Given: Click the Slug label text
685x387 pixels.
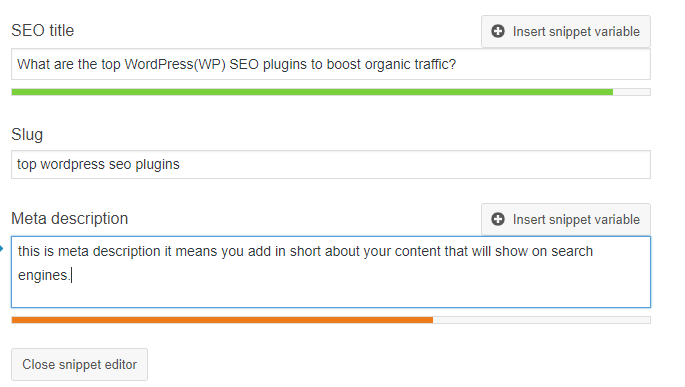Looking at the screenshot, I should 27,135.
